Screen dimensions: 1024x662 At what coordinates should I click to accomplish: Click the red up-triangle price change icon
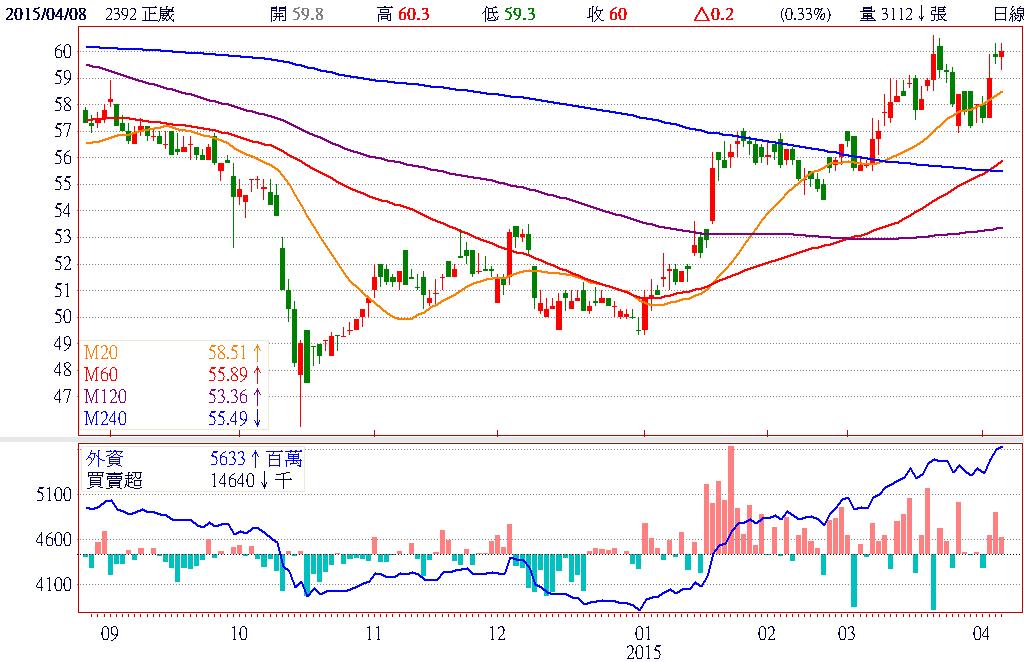[700, 14]
